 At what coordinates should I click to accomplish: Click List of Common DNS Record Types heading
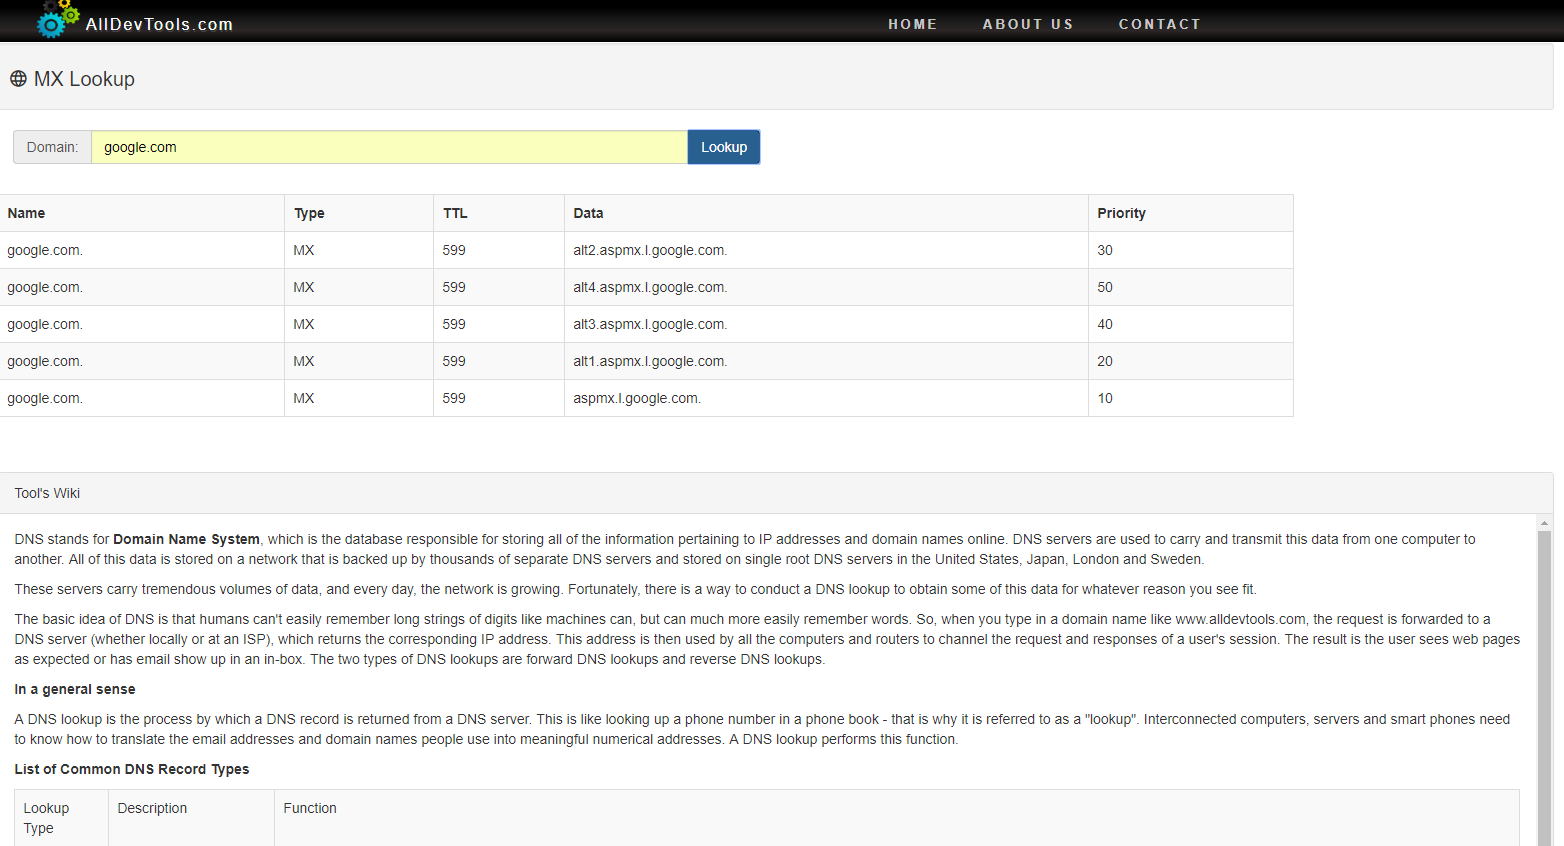coord(132,769)
